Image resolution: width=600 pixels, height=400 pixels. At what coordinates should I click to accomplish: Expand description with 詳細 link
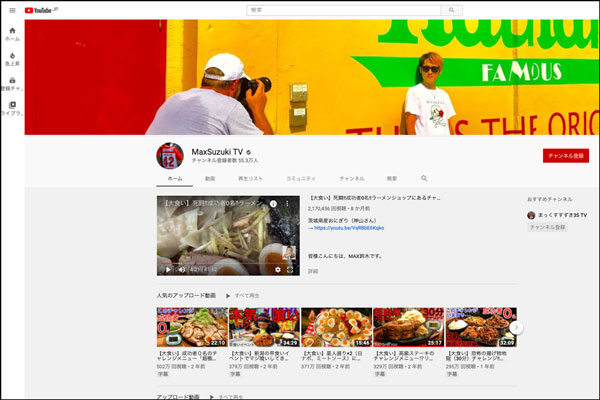point(313,271)
